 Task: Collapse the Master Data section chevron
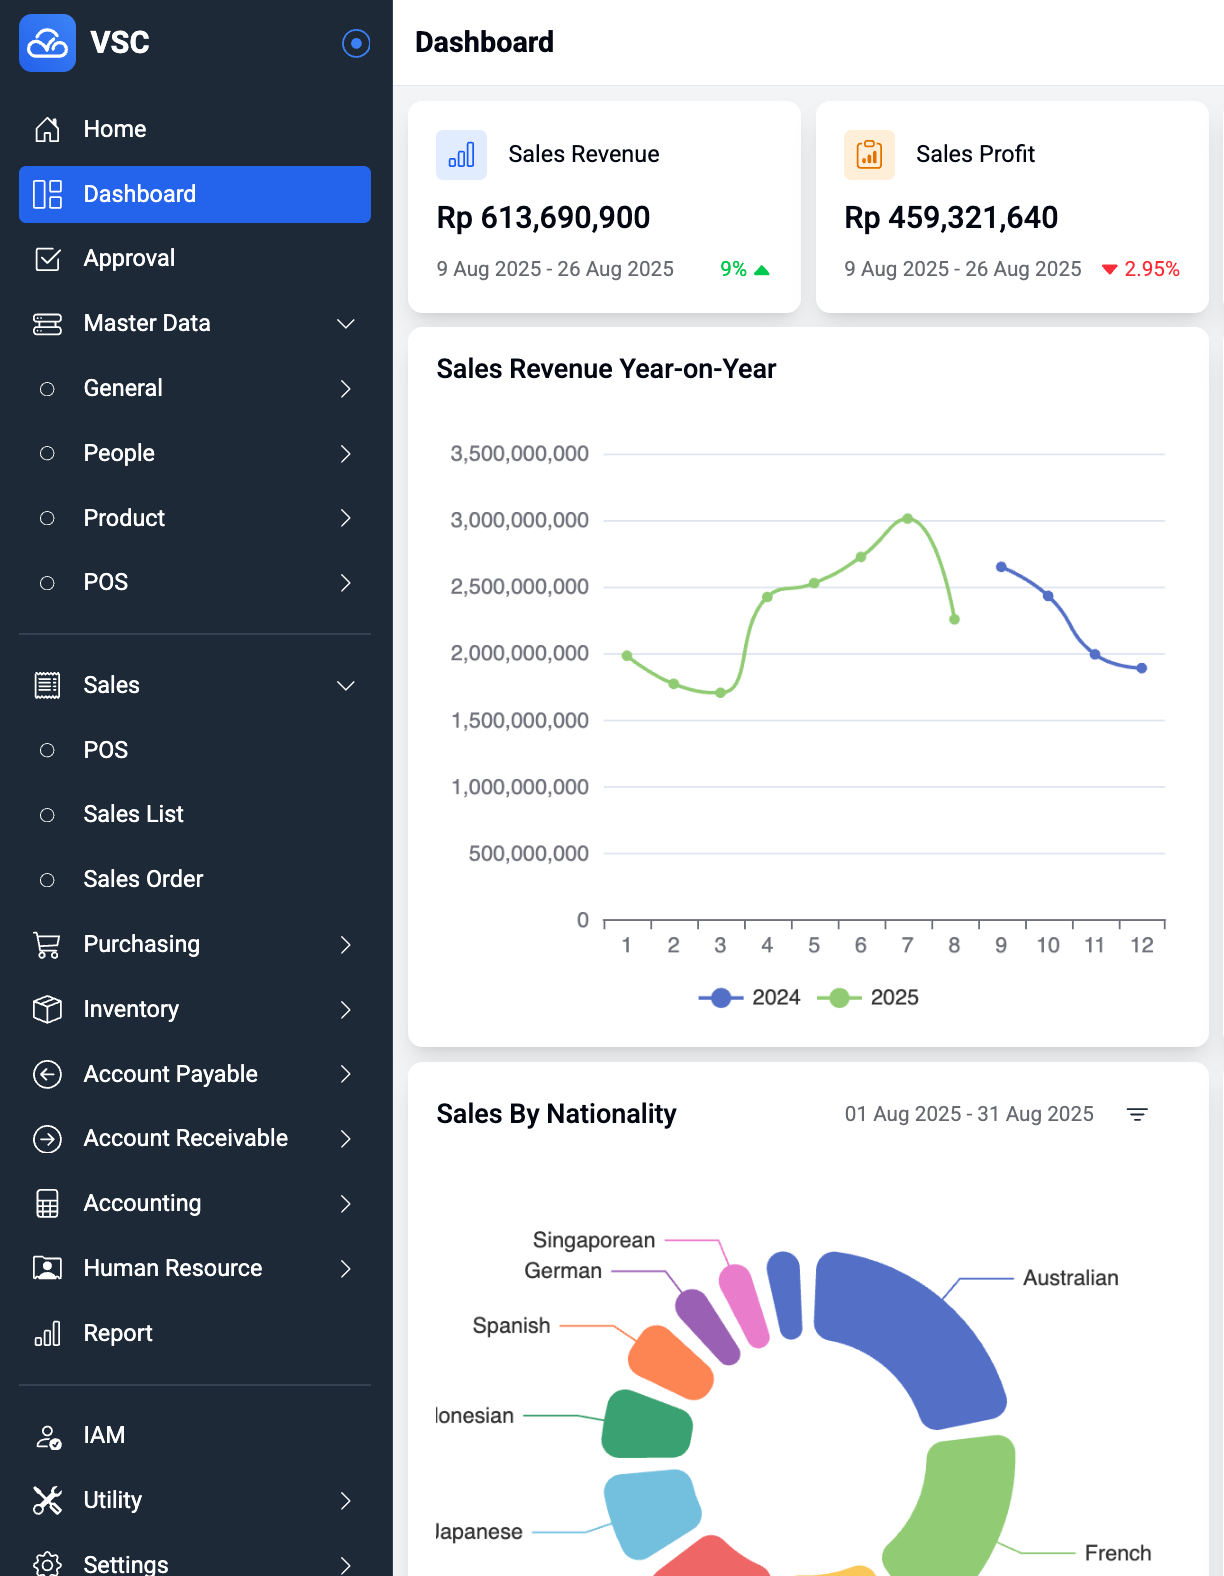[346, 324]
